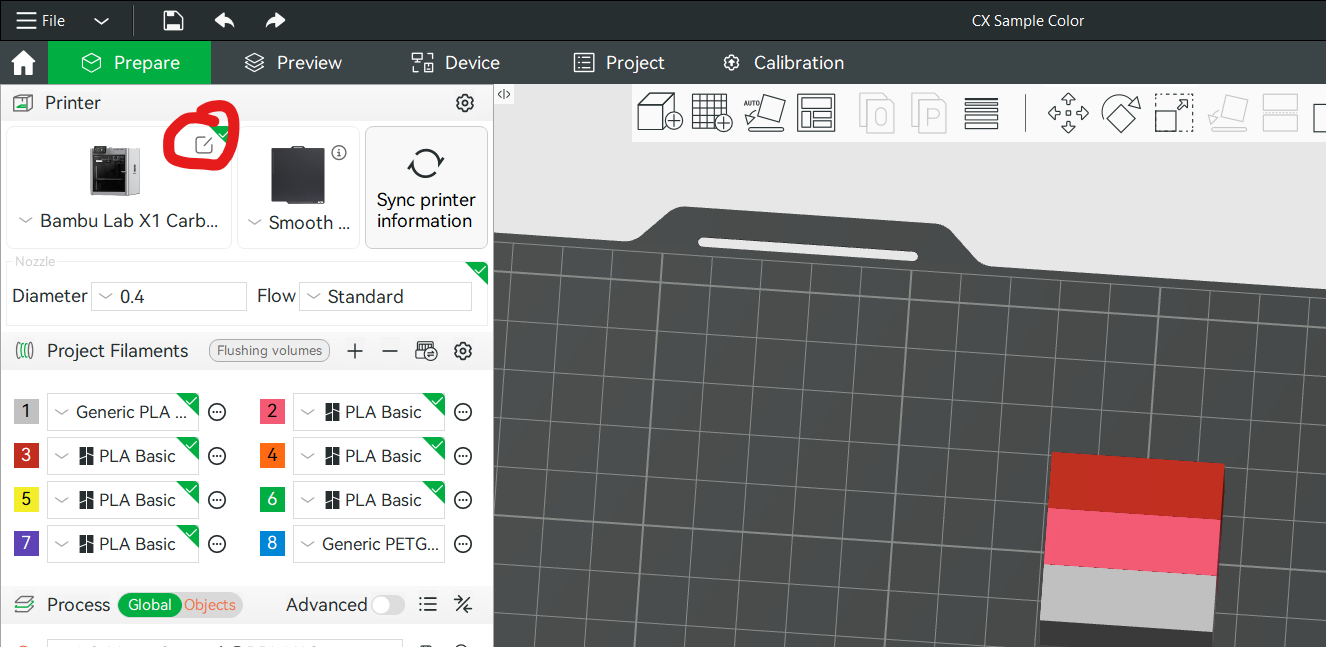This screenshot has height=647, width=1326.
Task: Open the Flushing volumes dialog
Action: tap(270, 351)
